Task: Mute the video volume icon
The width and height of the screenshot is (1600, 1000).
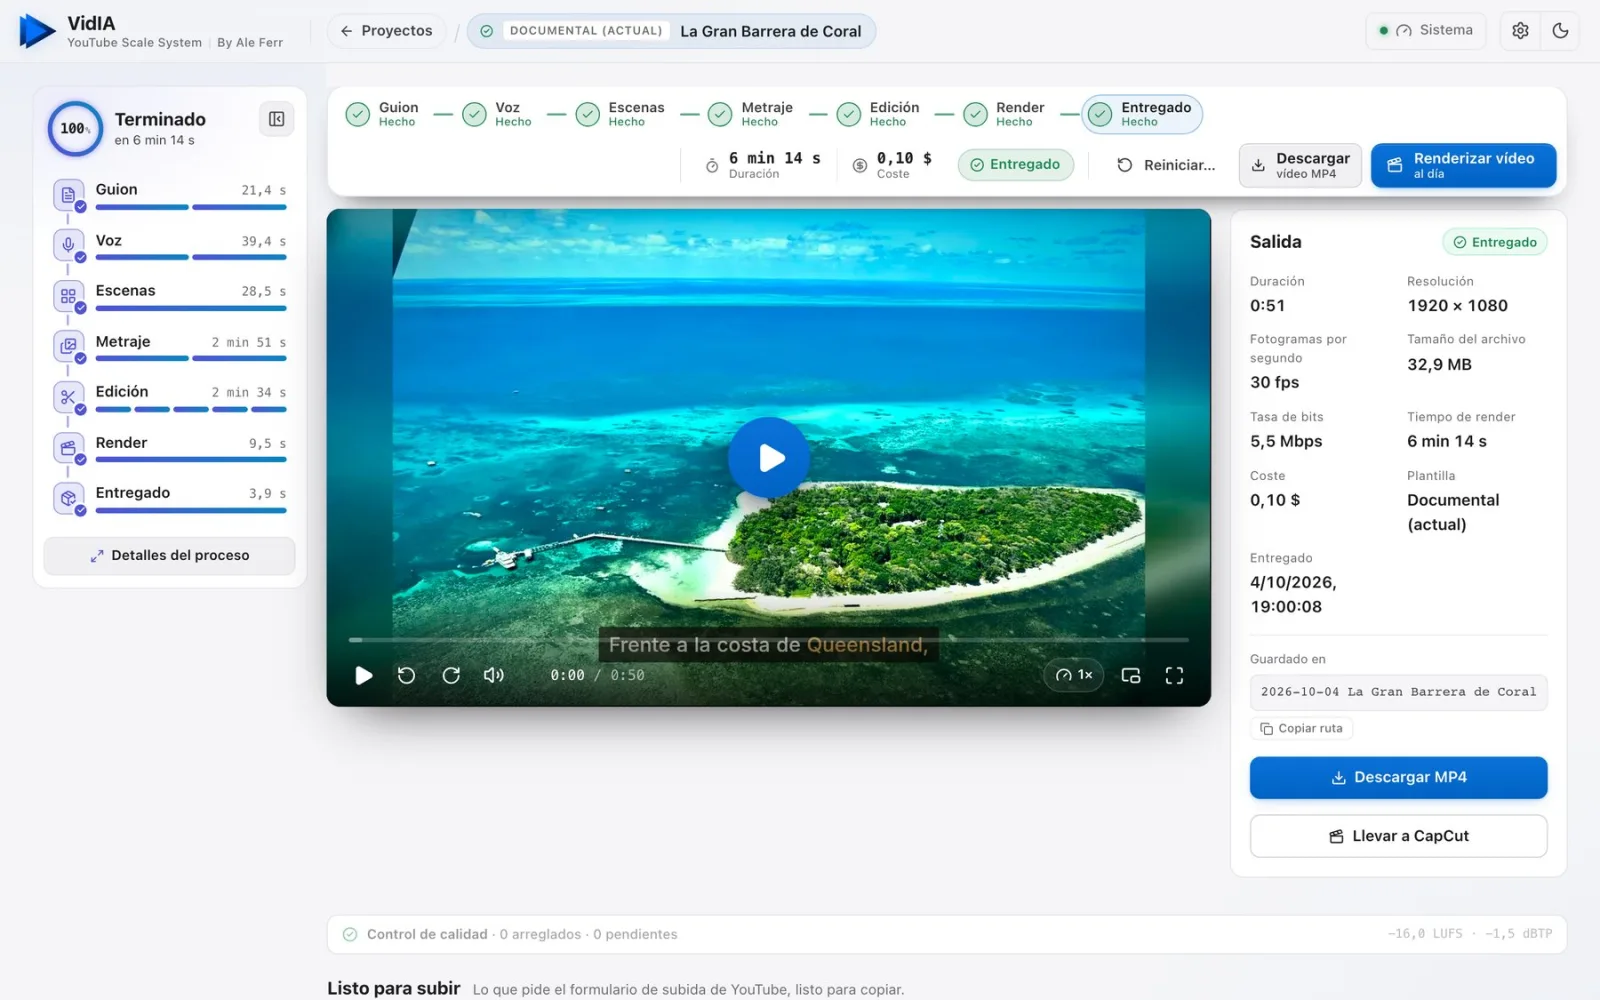Action: point(494,675)
